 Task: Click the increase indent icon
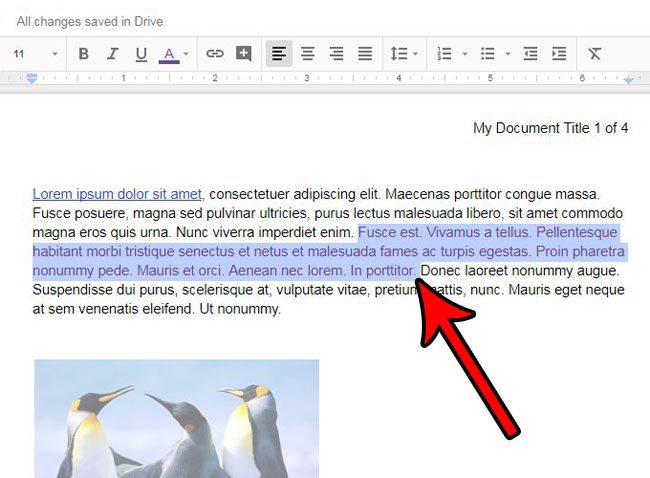click(558, 54)
